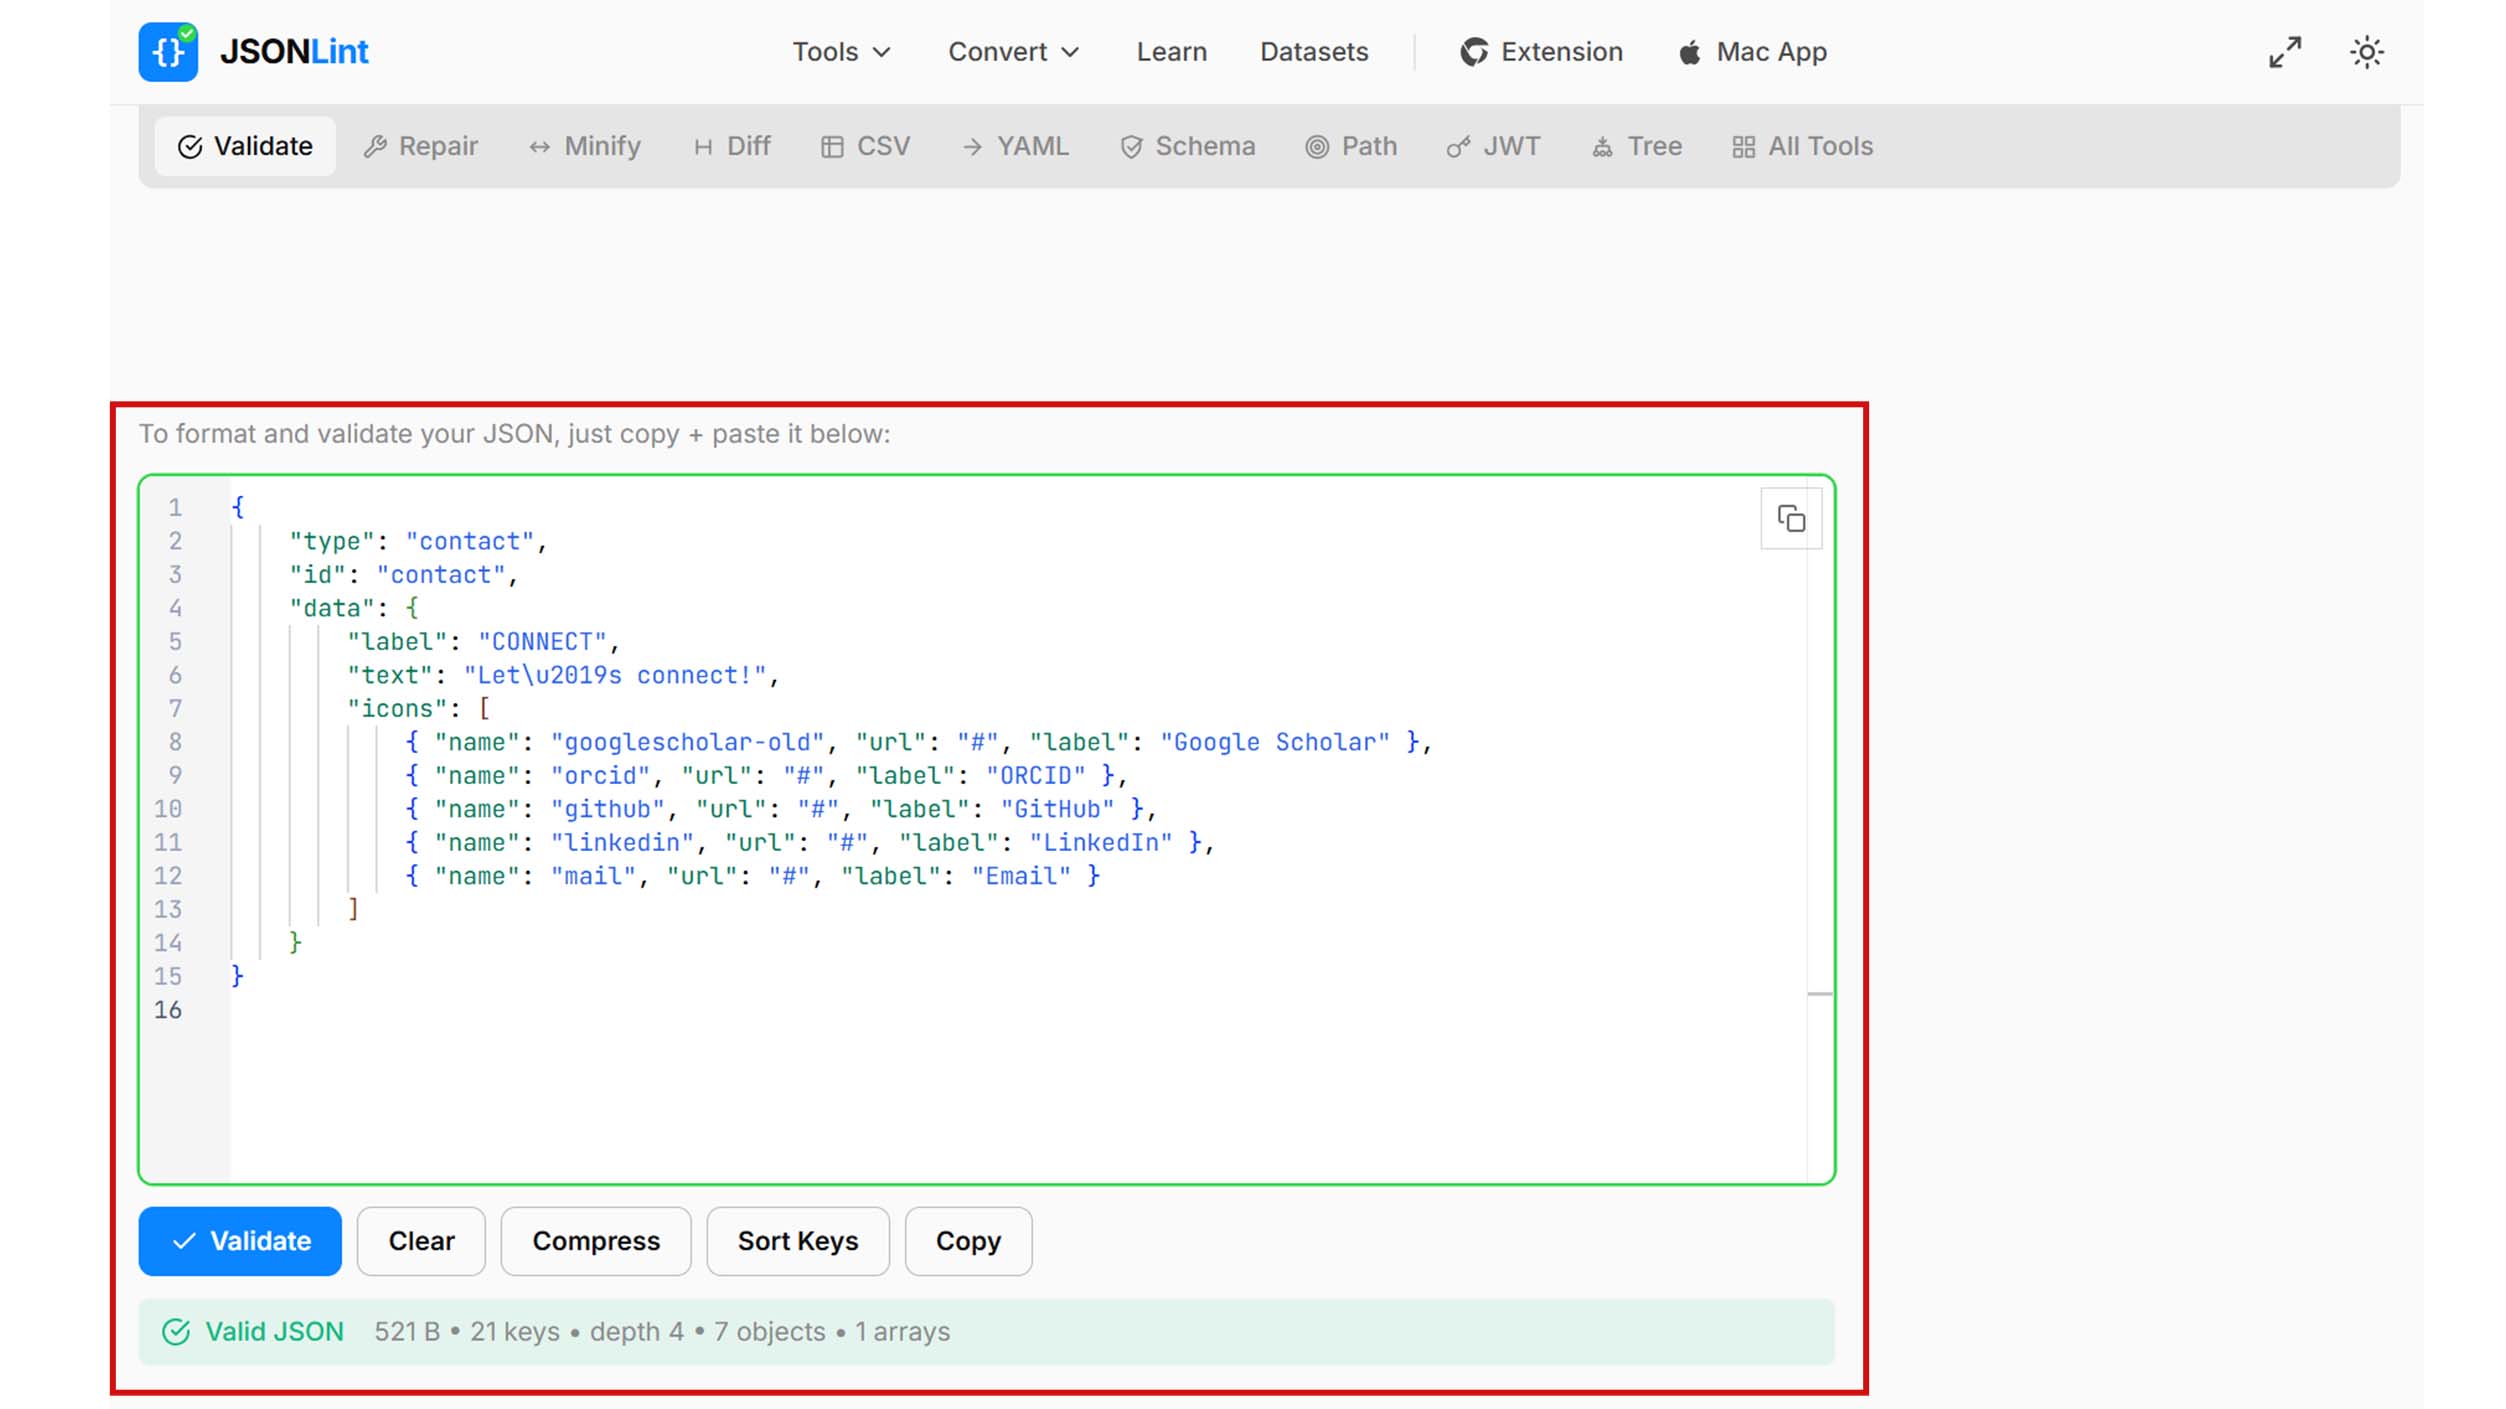Open the Datasets page
This screenshot has height=1409, width=2506.
(x=1313, y=52)
